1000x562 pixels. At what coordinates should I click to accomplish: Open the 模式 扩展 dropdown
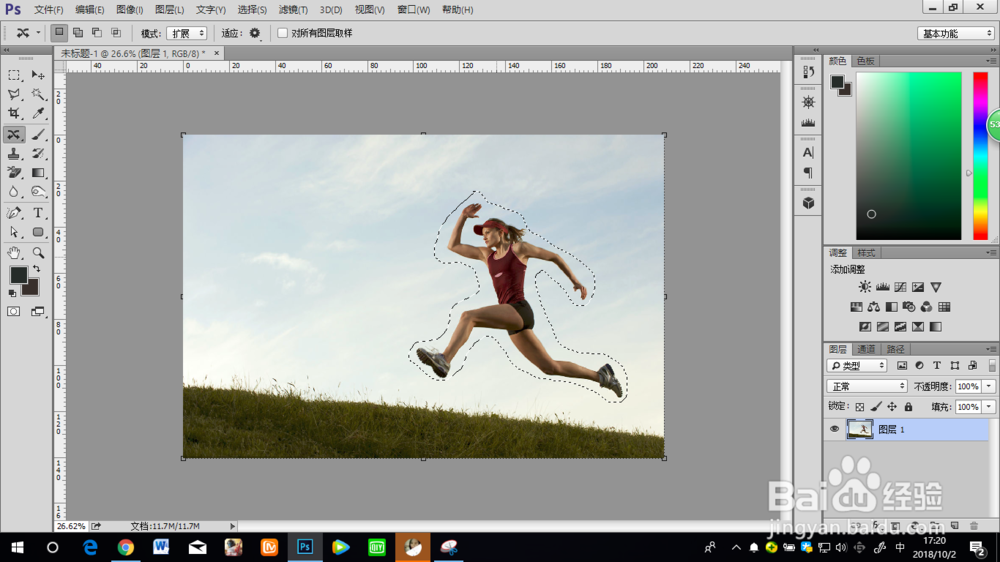[186, 33]
